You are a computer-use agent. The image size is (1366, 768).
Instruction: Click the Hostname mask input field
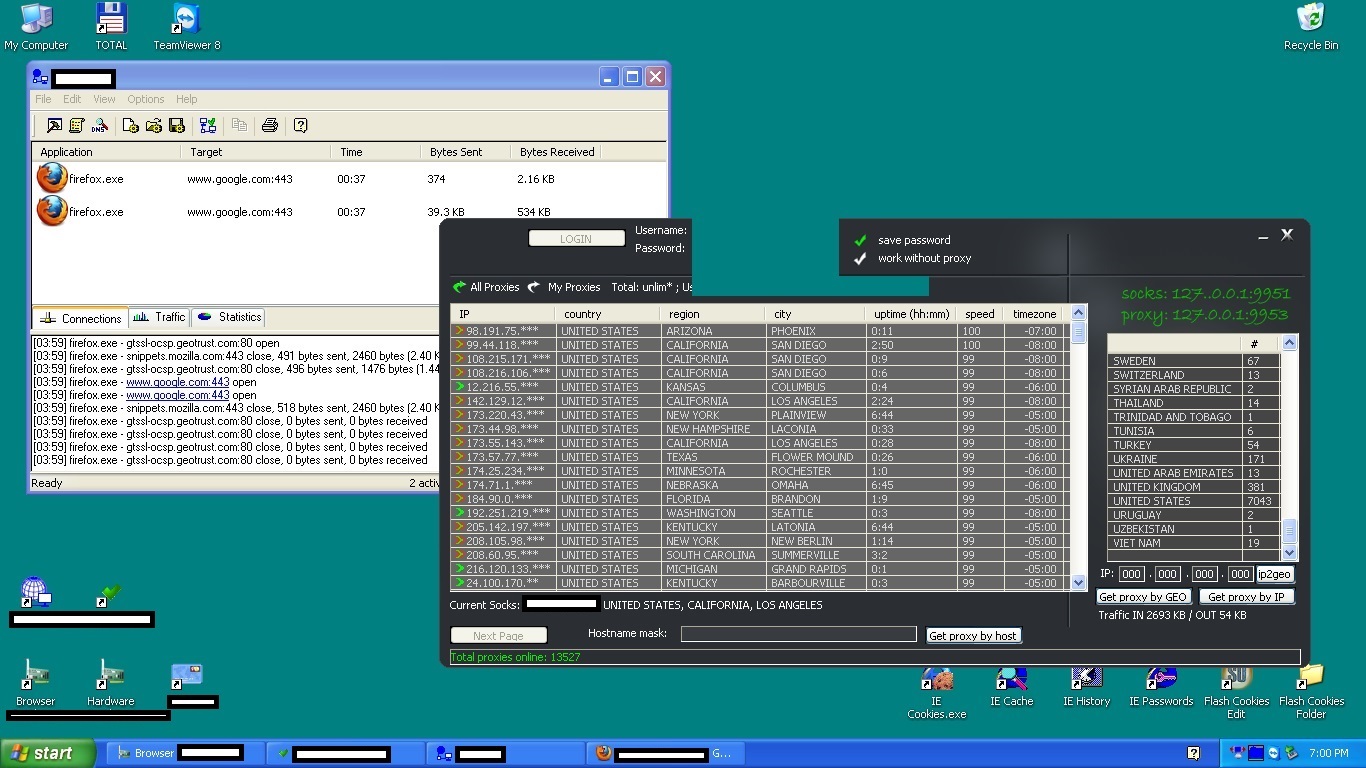798,634
